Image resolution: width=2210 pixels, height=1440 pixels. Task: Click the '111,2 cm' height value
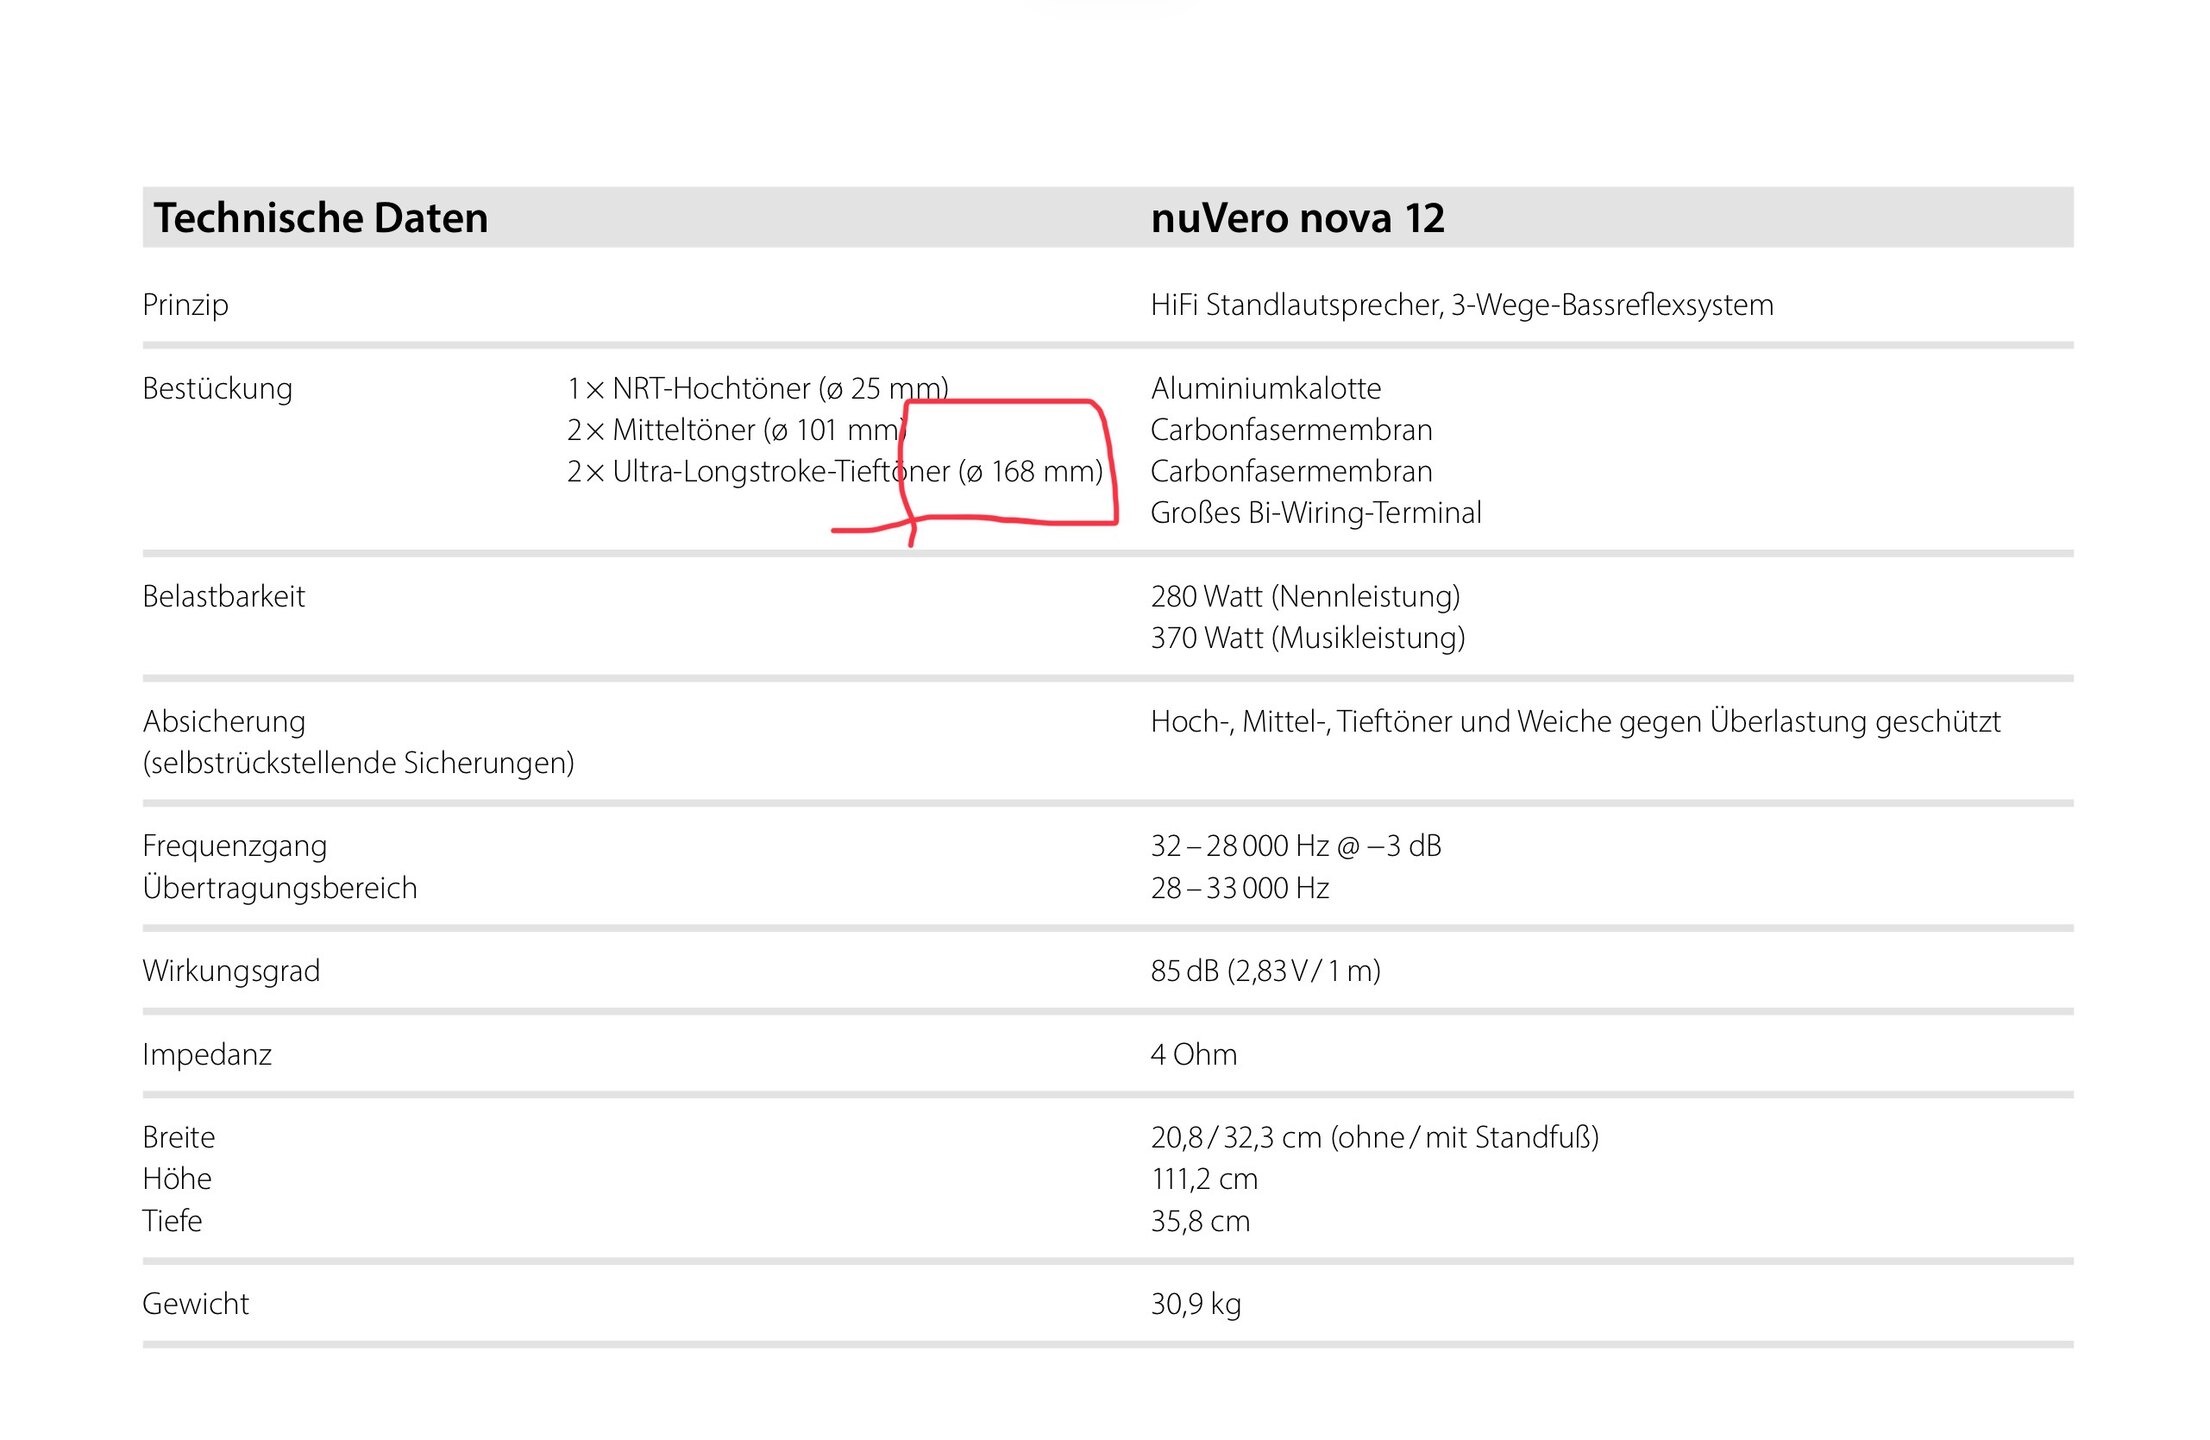pos(1203,1179)
